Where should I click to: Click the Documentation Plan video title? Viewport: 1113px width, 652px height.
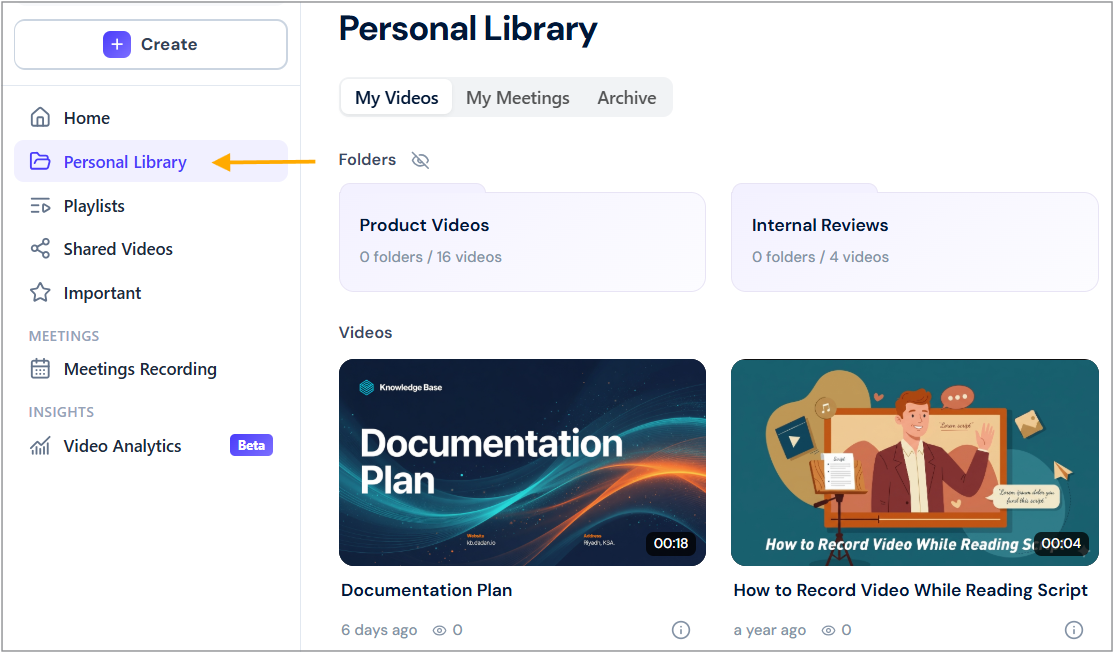coord(427,590)
